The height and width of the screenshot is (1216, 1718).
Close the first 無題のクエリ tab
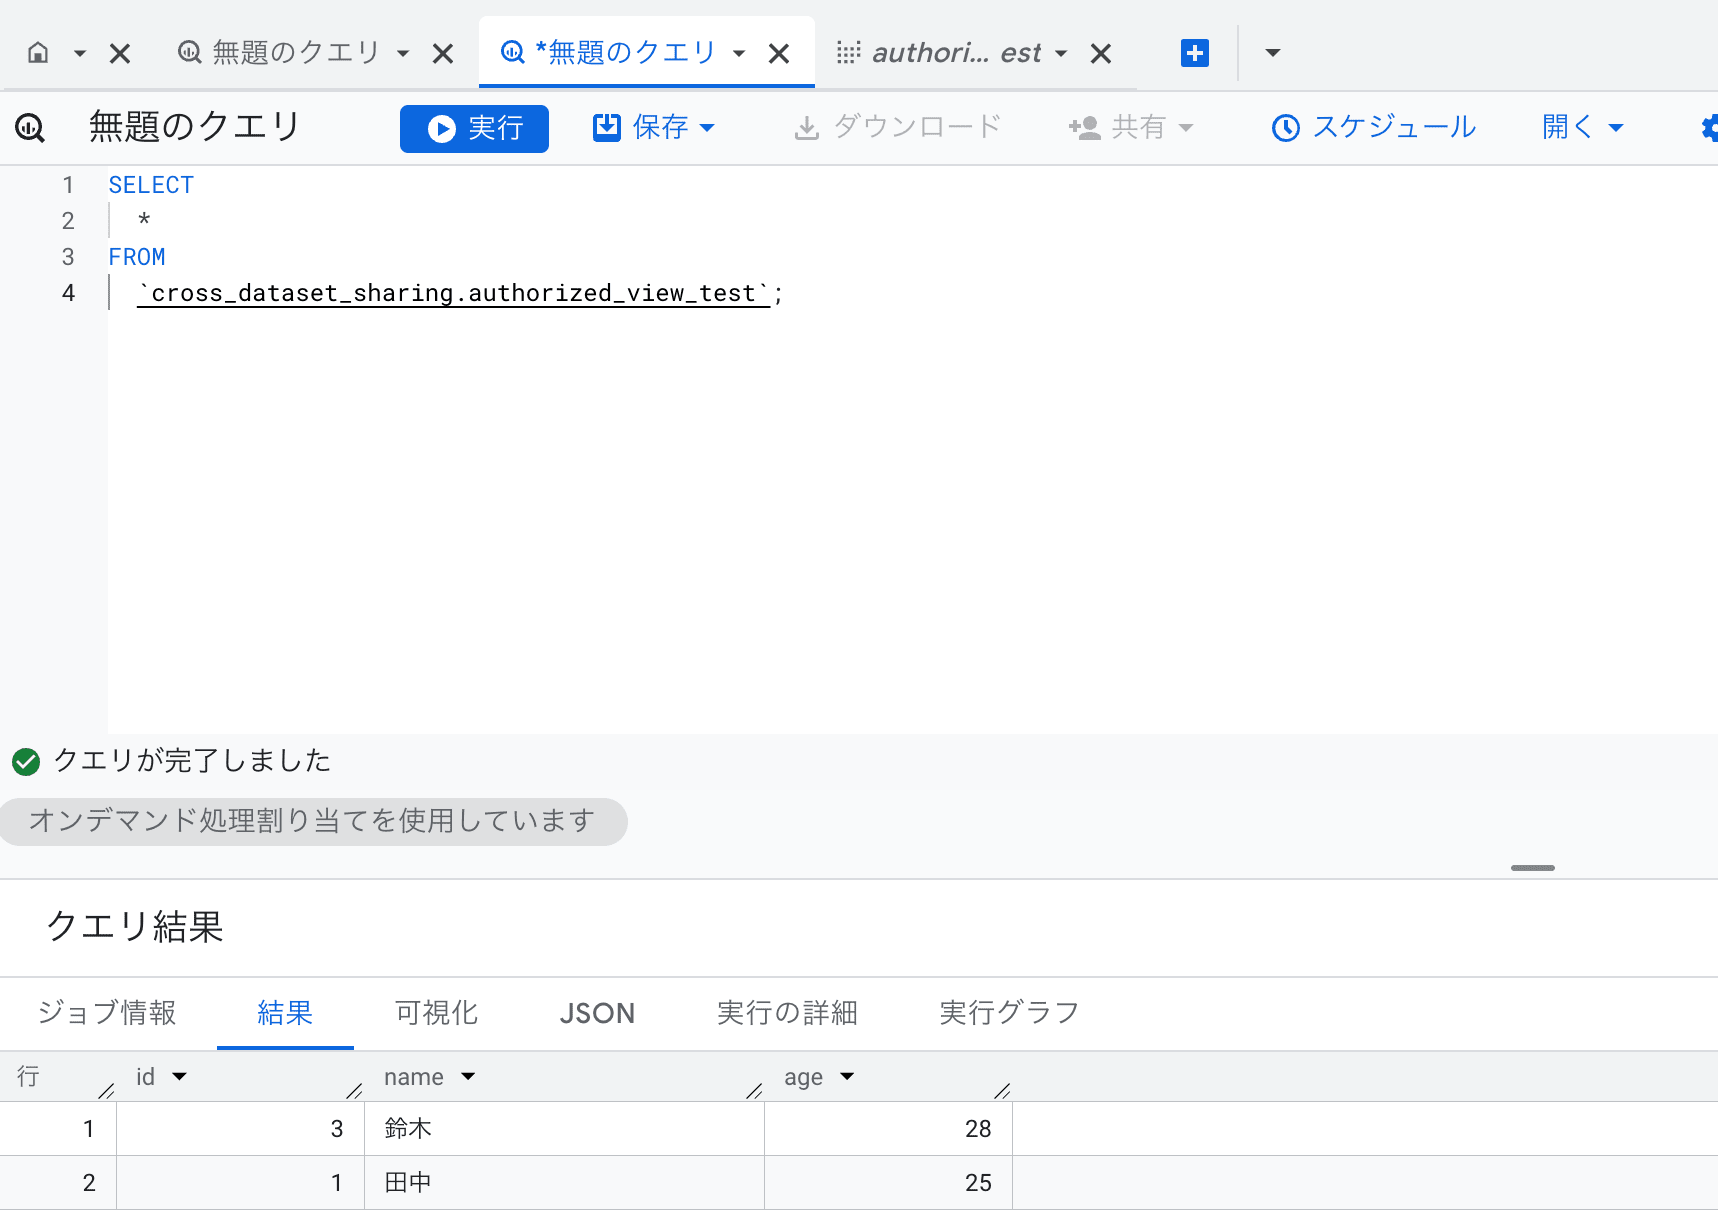[x=443, y=53]
